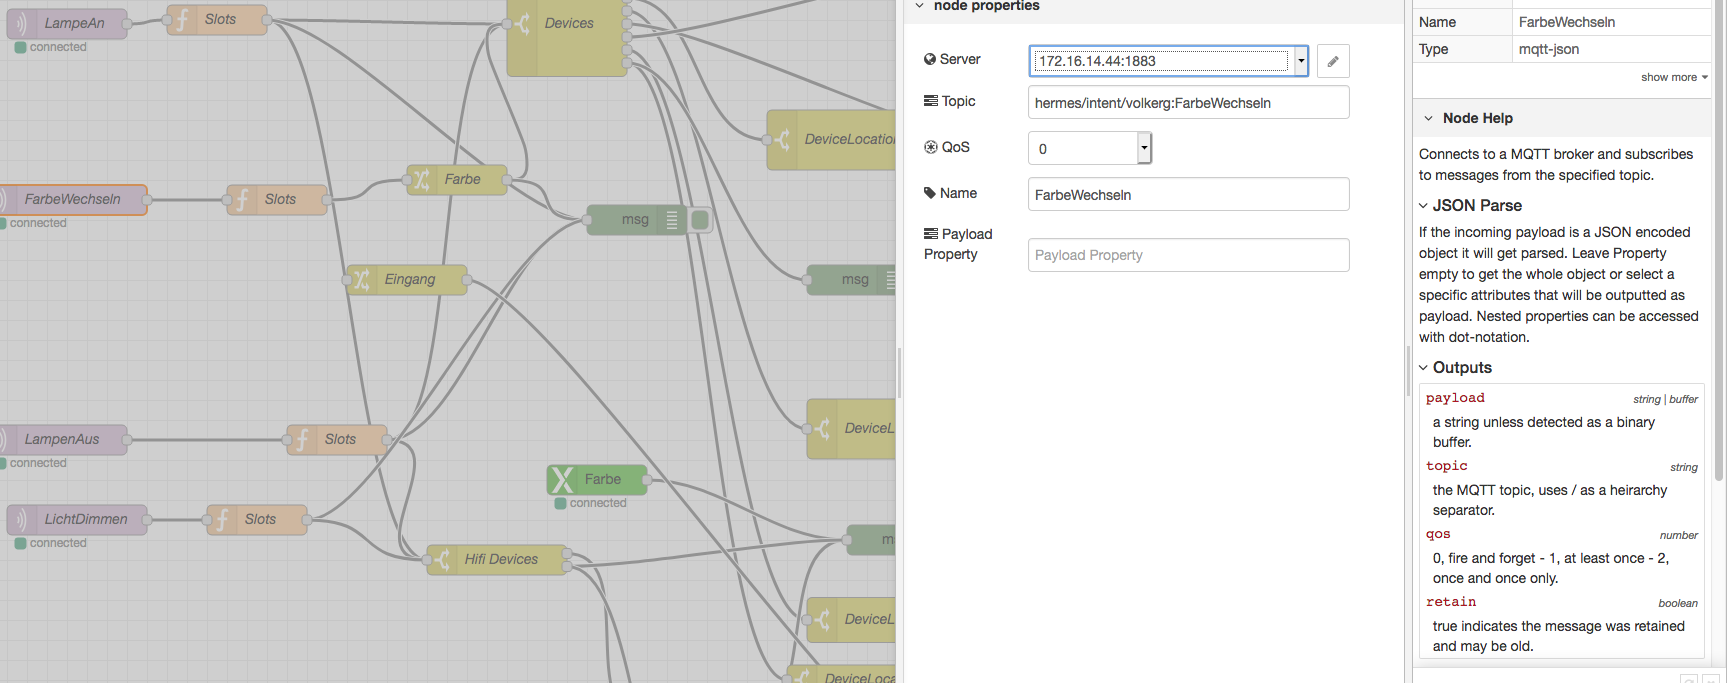Viewport: 1727px width, 683px height.
Task: Click function icon of Slots node after FarbeWechseln
Action: (x=242, y=199)
